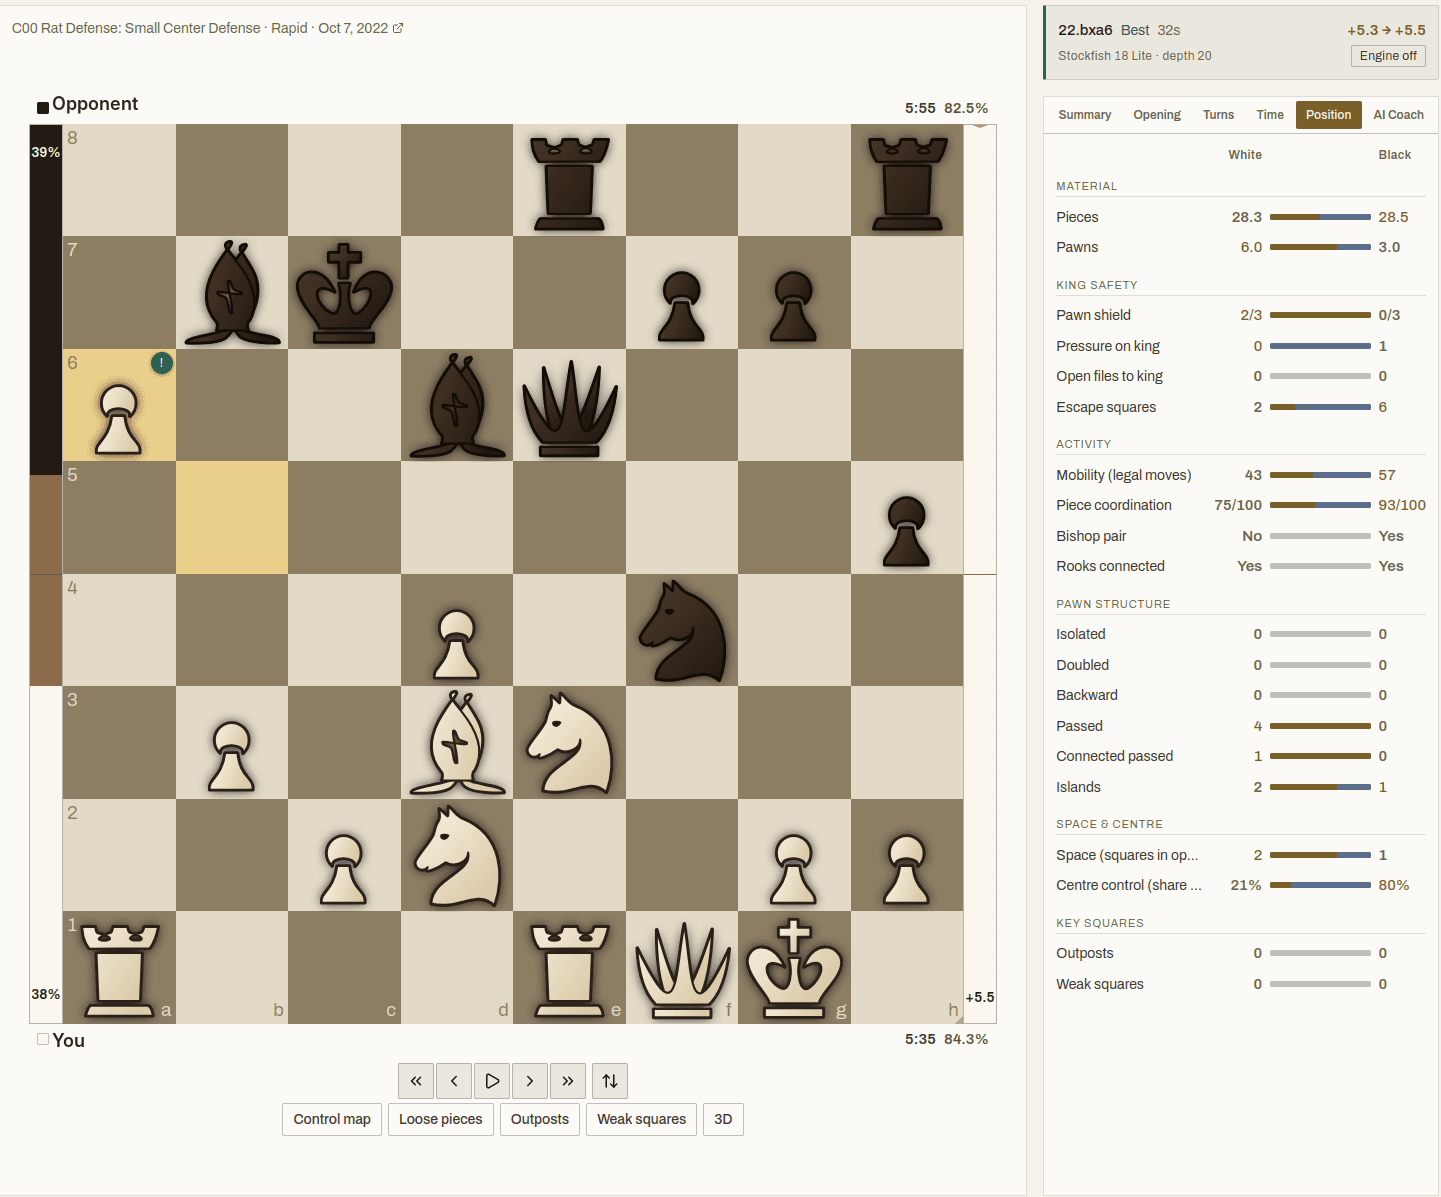Start autoplay of the moves

point(492,1081)
